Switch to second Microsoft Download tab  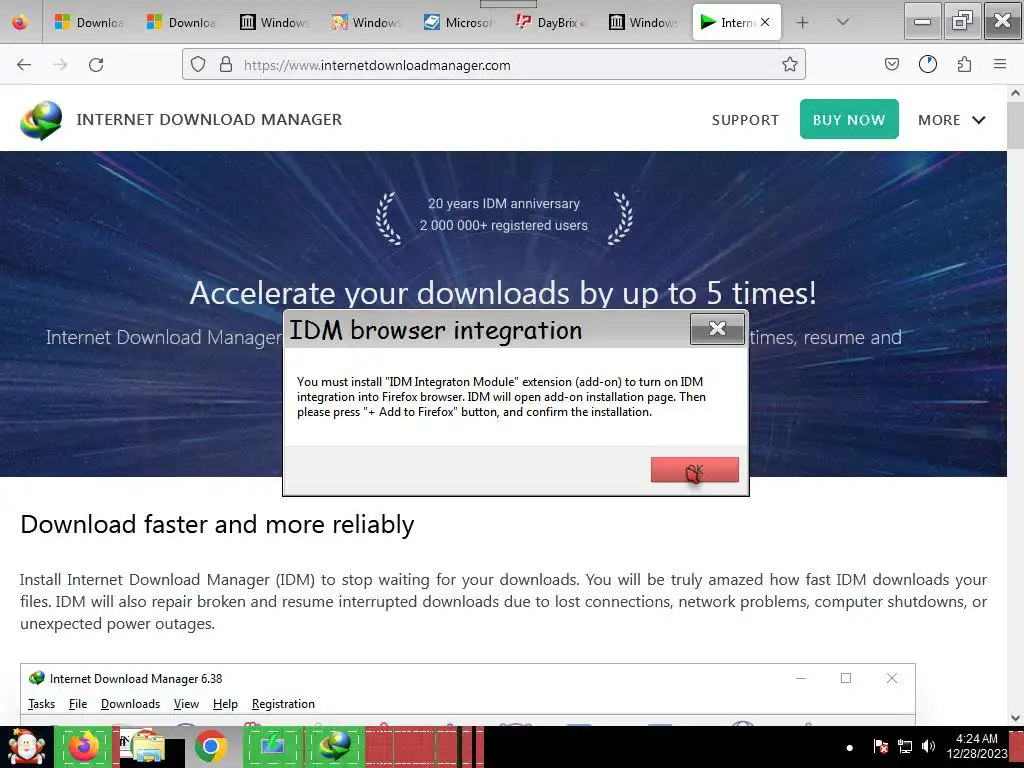tap(181, 22)
